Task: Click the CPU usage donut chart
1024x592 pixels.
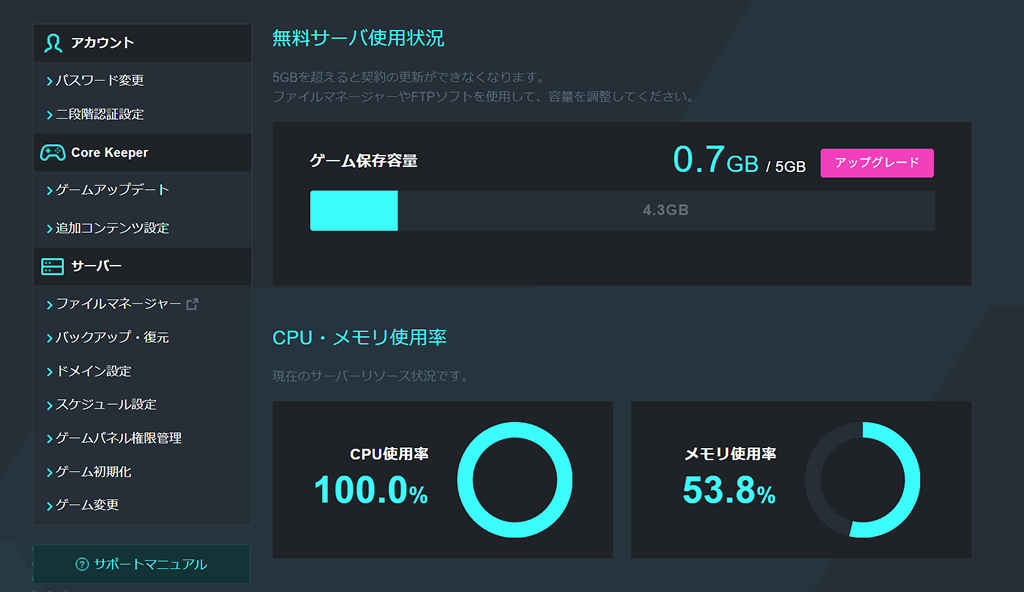Action: pos(514,480)
